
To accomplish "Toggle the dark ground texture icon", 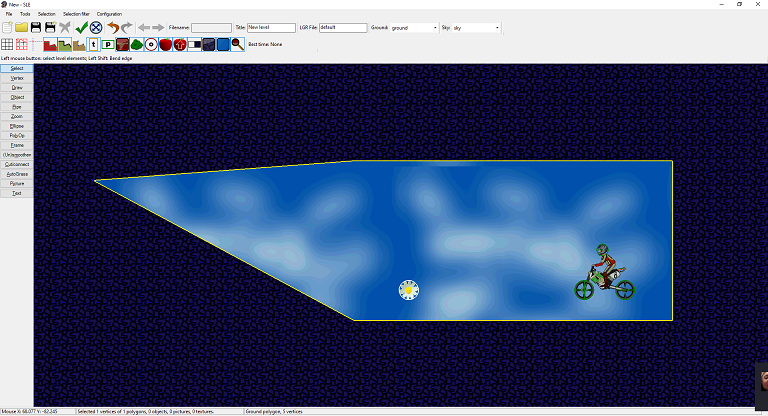I will pos(209,45).
